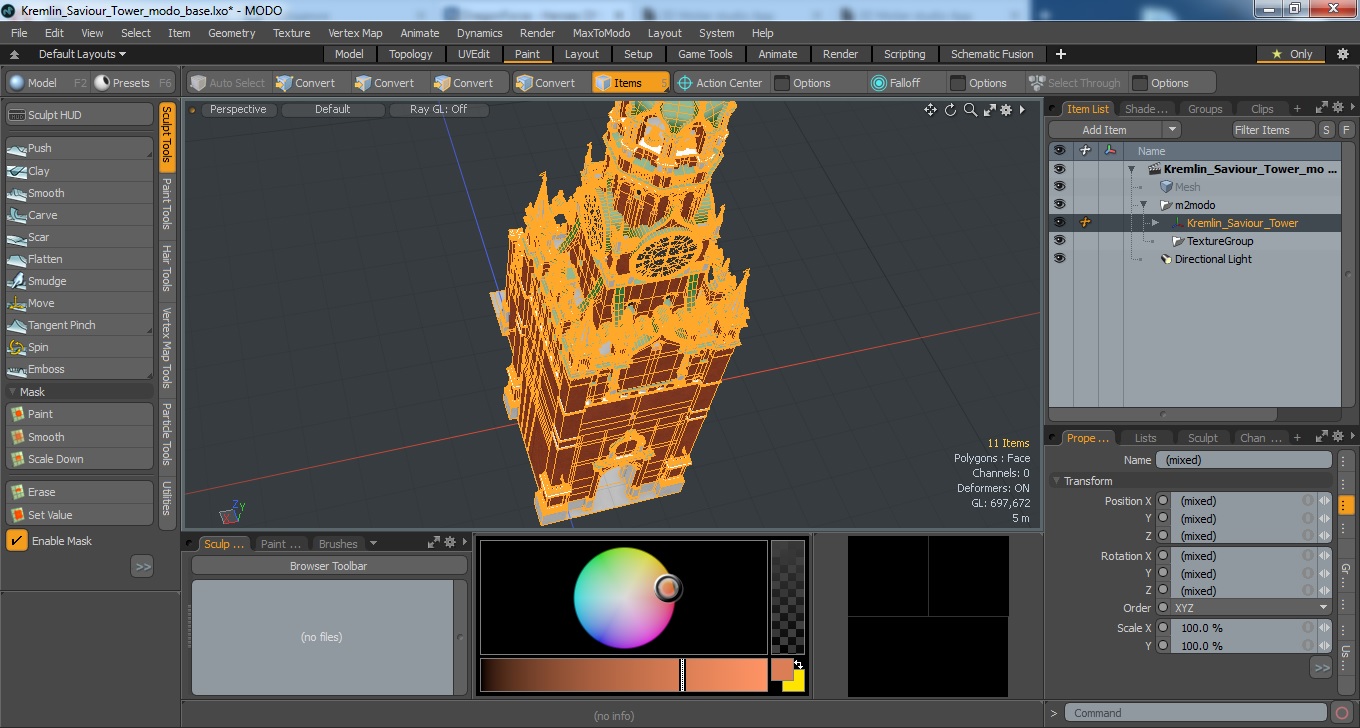The width and height of the screenshot is (1360, 728).
Task: Click the viewport pan move icon
Action: [x=930, y=110]
